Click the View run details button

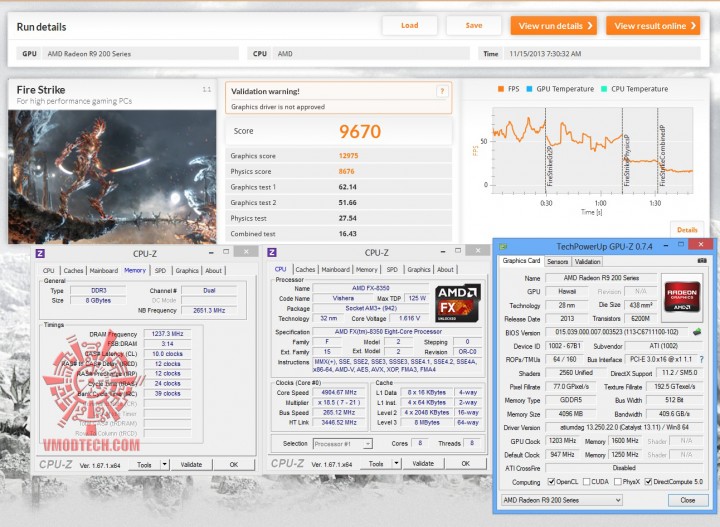(554, 26)
